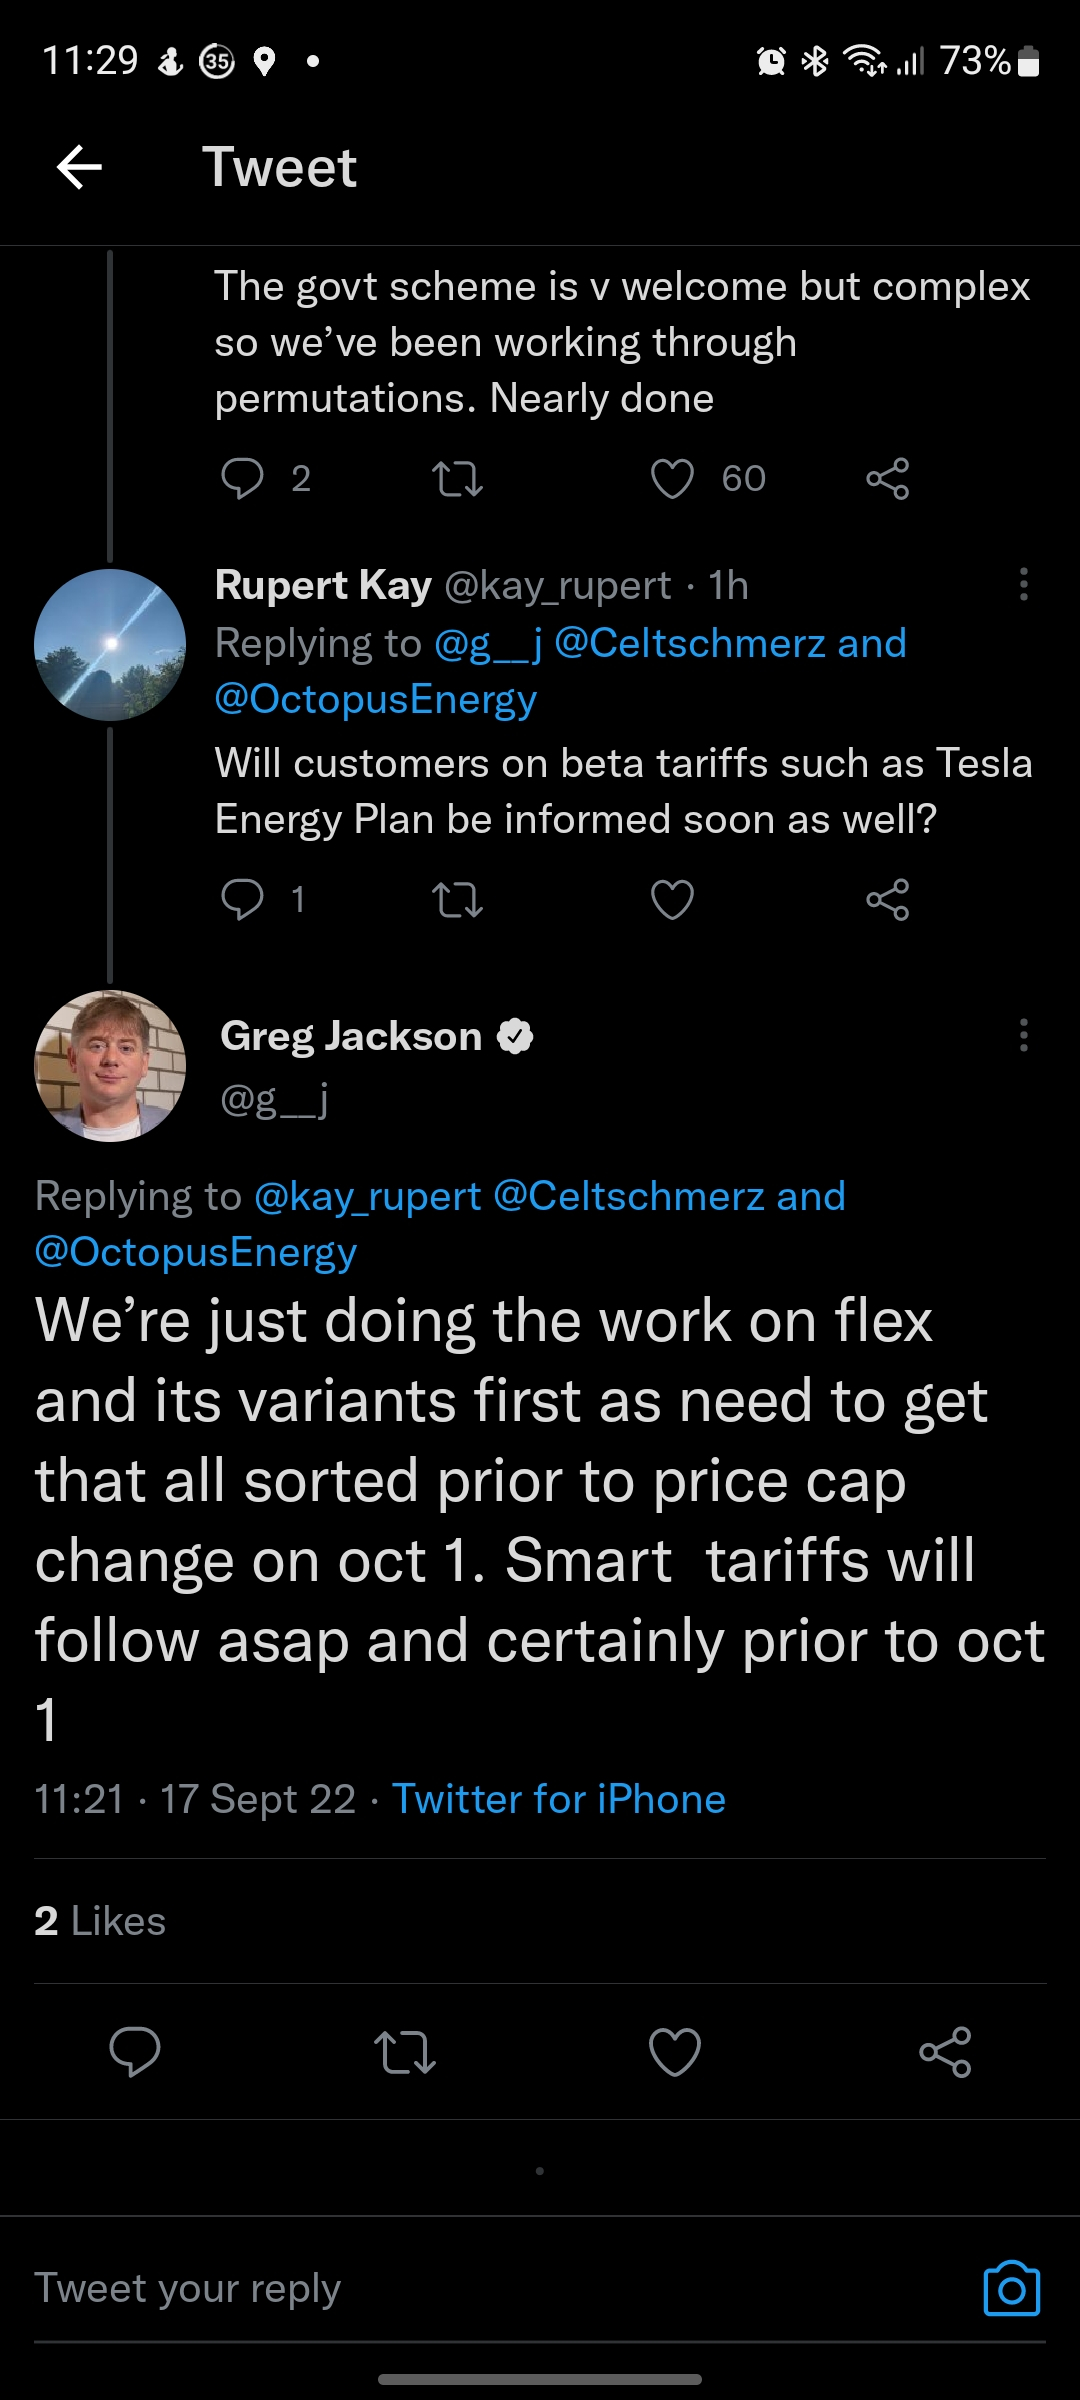This screenshot has height=2400, width=1080.
Task: Retweet Rupert Kay's reply
Action: 457,900
